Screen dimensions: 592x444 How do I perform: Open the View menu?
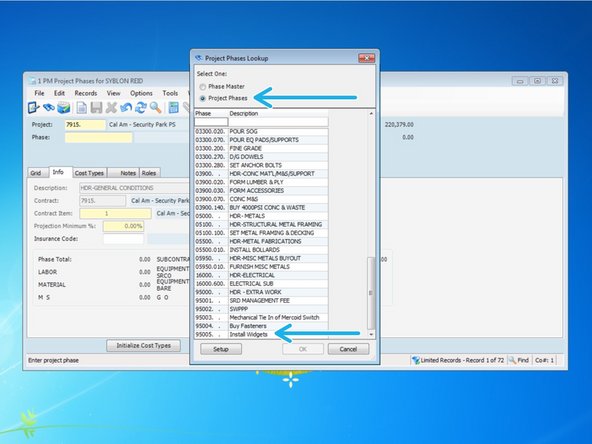(x=113, y=93)
